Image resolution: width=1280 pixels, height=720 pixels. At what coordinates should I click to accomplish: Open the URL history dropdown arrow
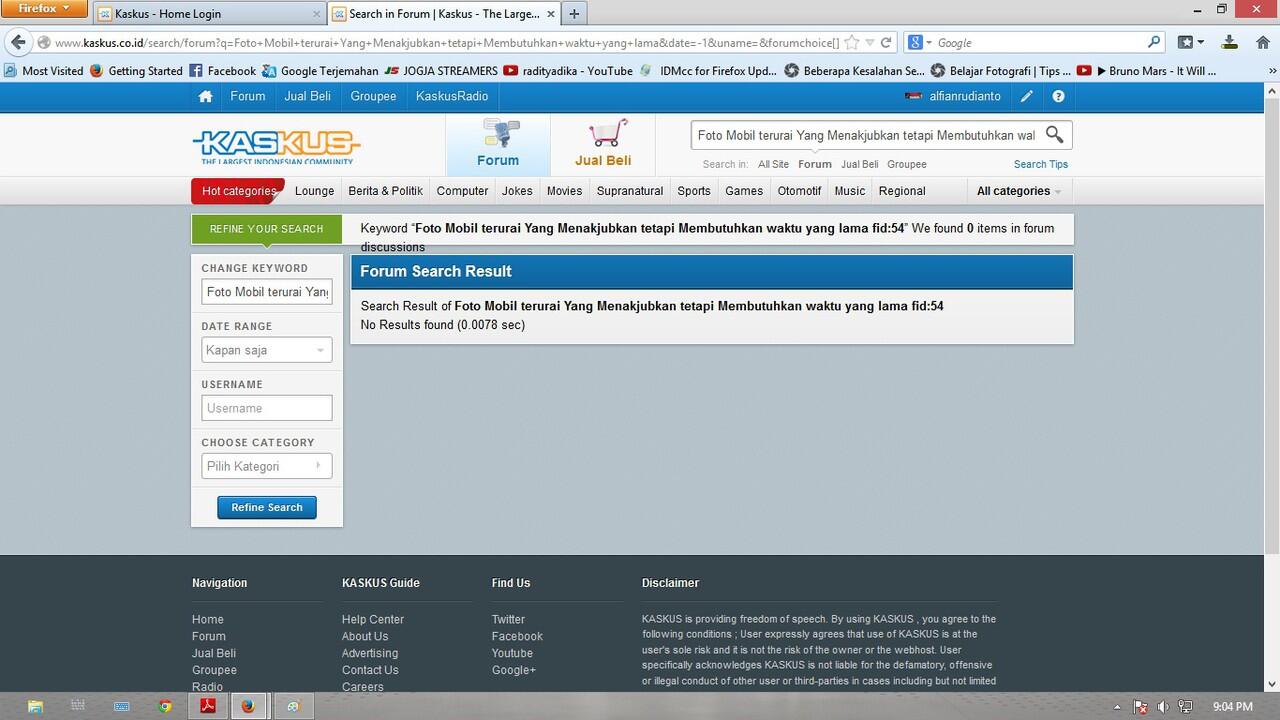[870, 43]
